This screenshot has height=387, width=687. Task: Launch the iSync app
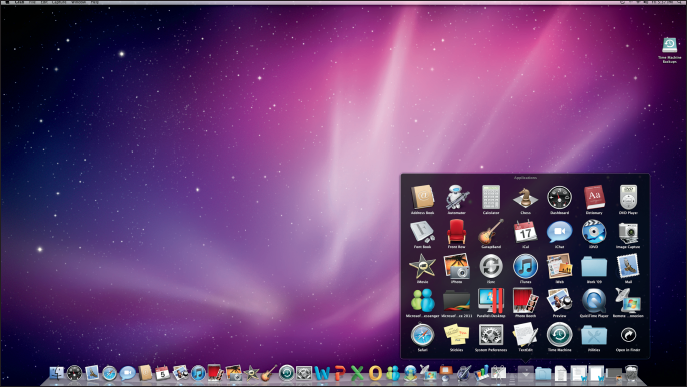[491, 266]
